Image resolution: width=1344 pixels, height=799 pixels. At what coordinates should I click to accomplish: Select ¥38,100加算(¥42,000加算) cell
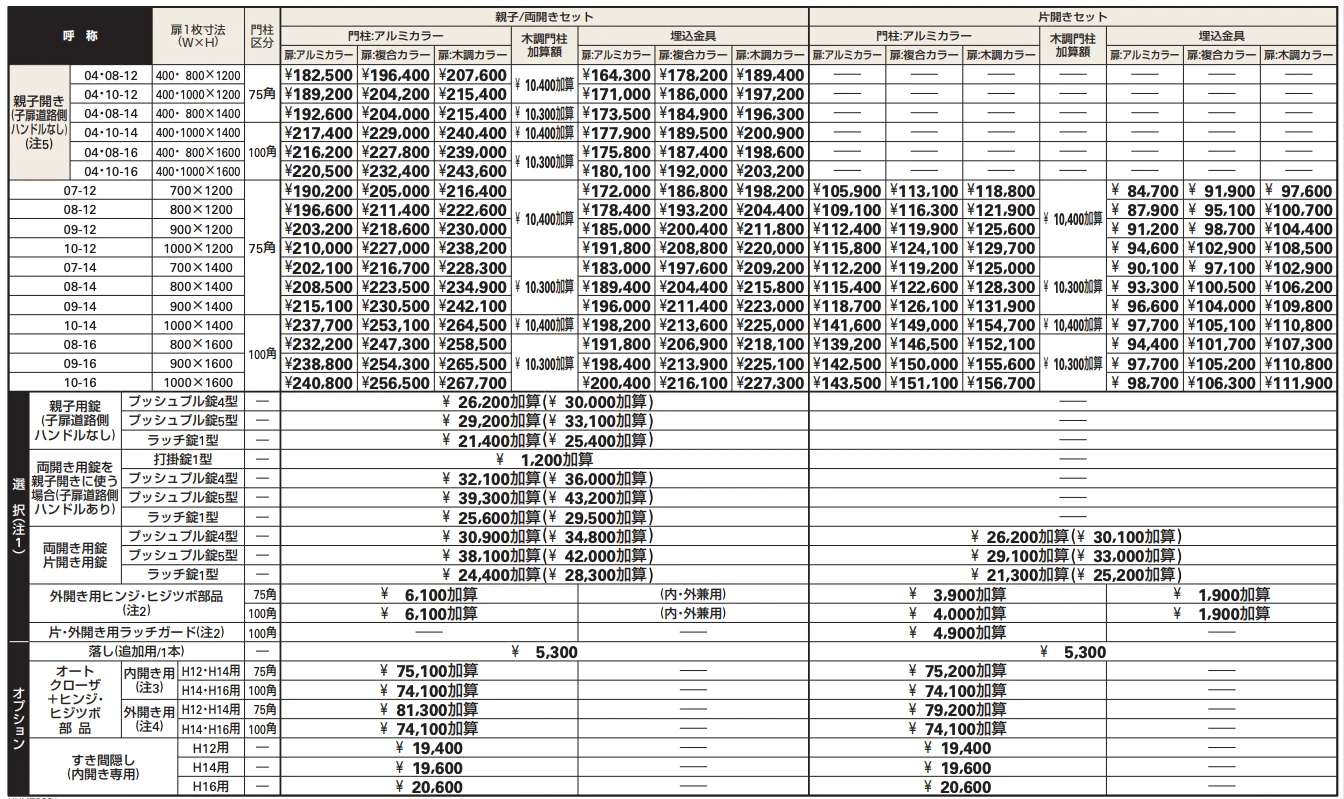pos(545,556)
